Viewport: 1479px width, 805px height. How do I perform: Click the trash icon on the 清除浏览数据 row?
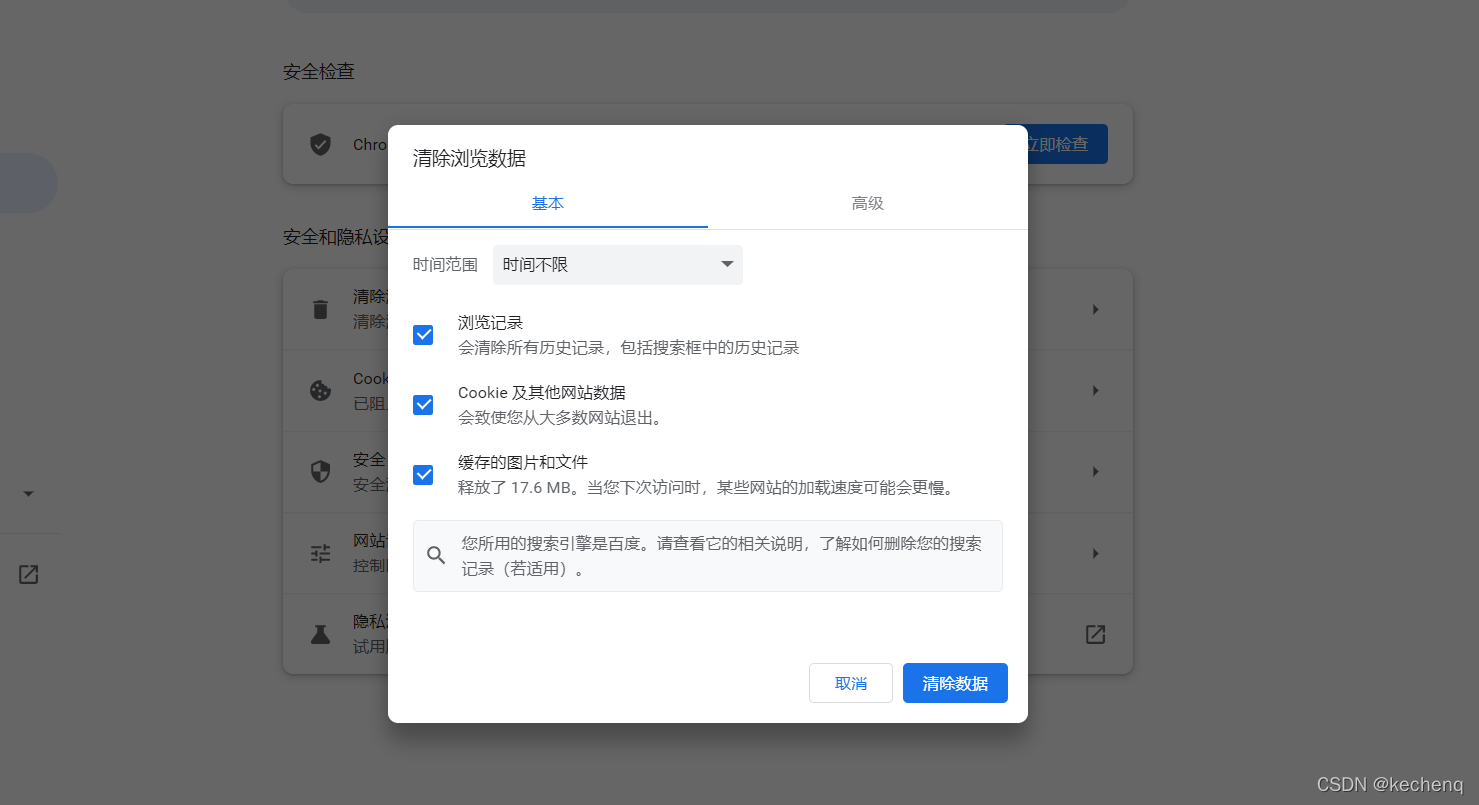coord(319,309)
